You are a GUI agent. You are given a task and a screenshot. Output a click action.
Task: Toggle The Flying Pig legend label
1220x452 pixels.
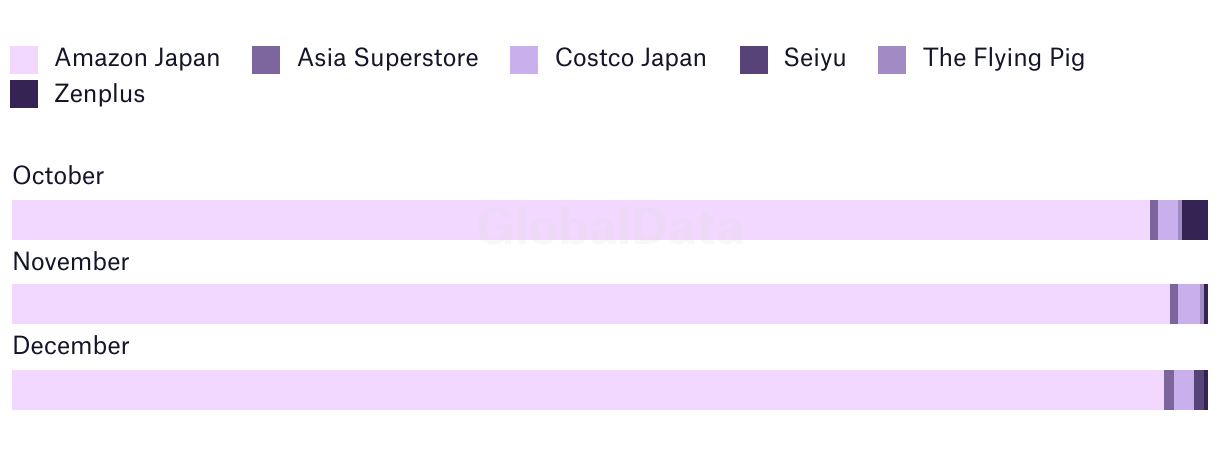coord(1004,58)
